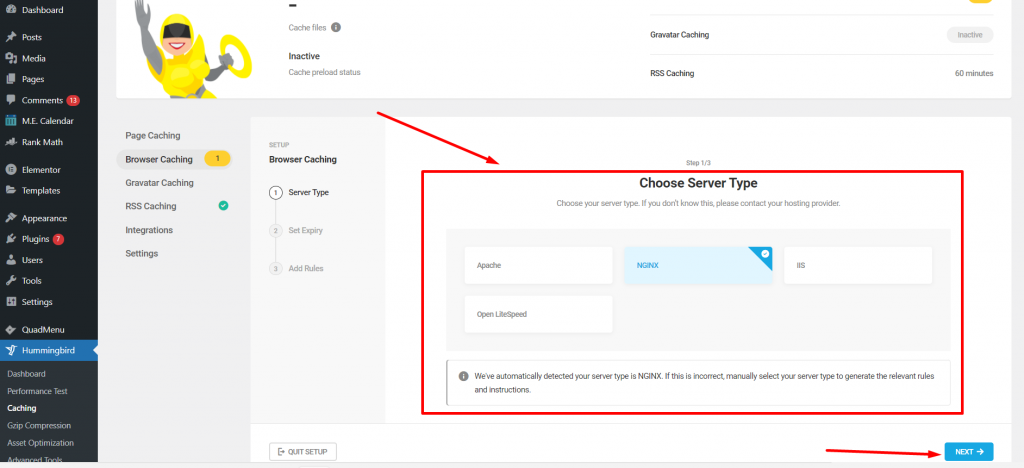
Task: Open Gzip Compression submenu item
Action: tap(39, 426)
